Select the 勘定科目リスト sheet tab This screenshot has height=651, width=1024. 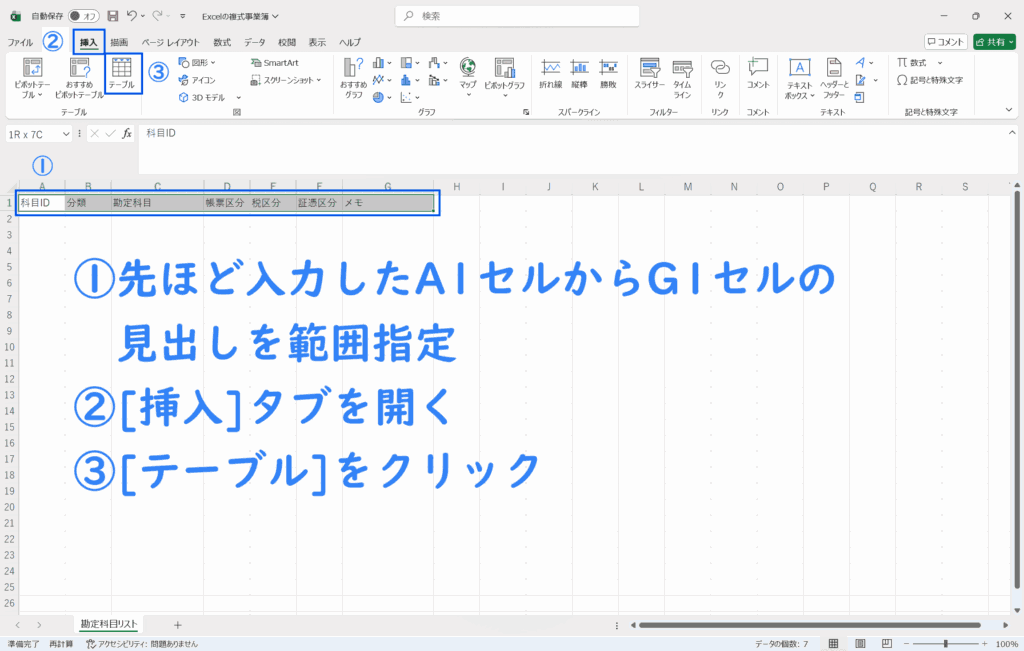coord(109,624)
